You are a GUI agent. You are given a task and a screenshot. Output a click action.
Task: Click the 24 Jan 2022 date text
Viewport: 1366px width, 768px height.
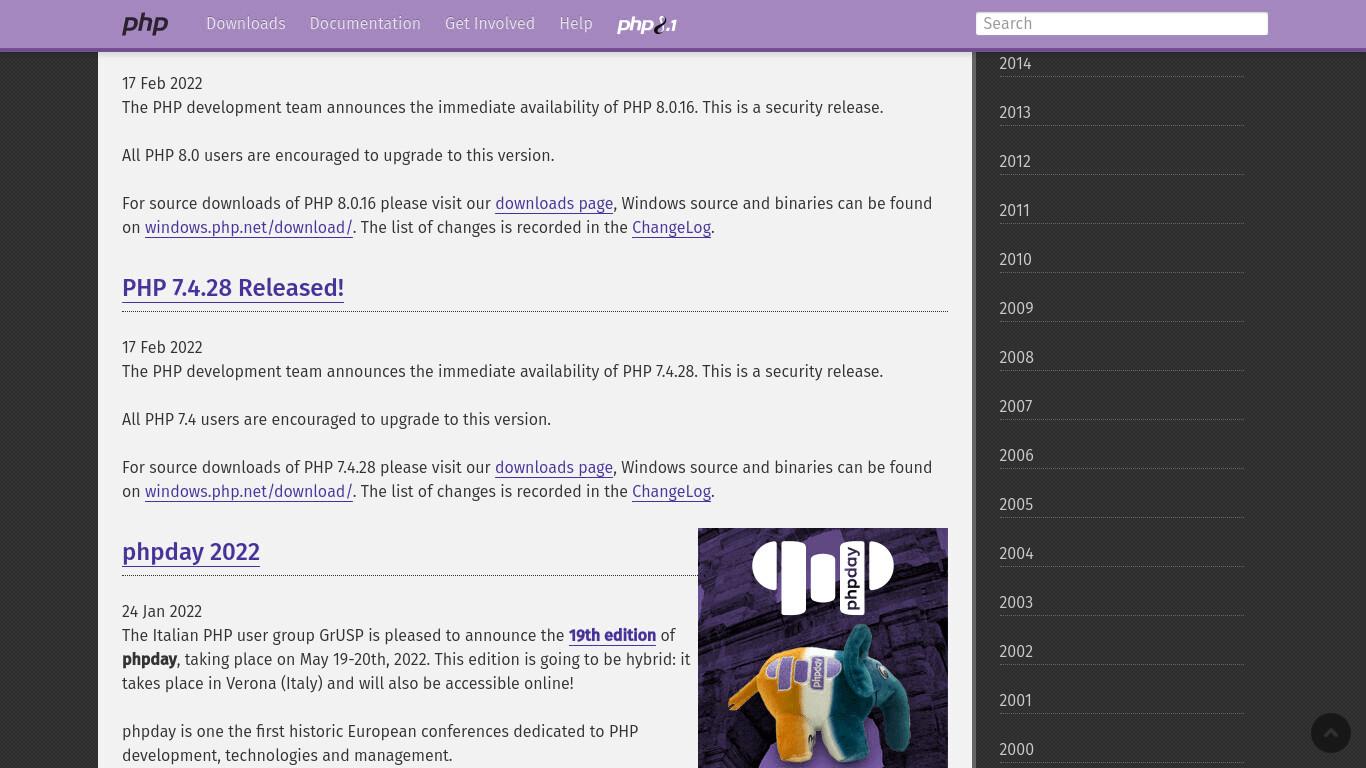pos(162,612)
